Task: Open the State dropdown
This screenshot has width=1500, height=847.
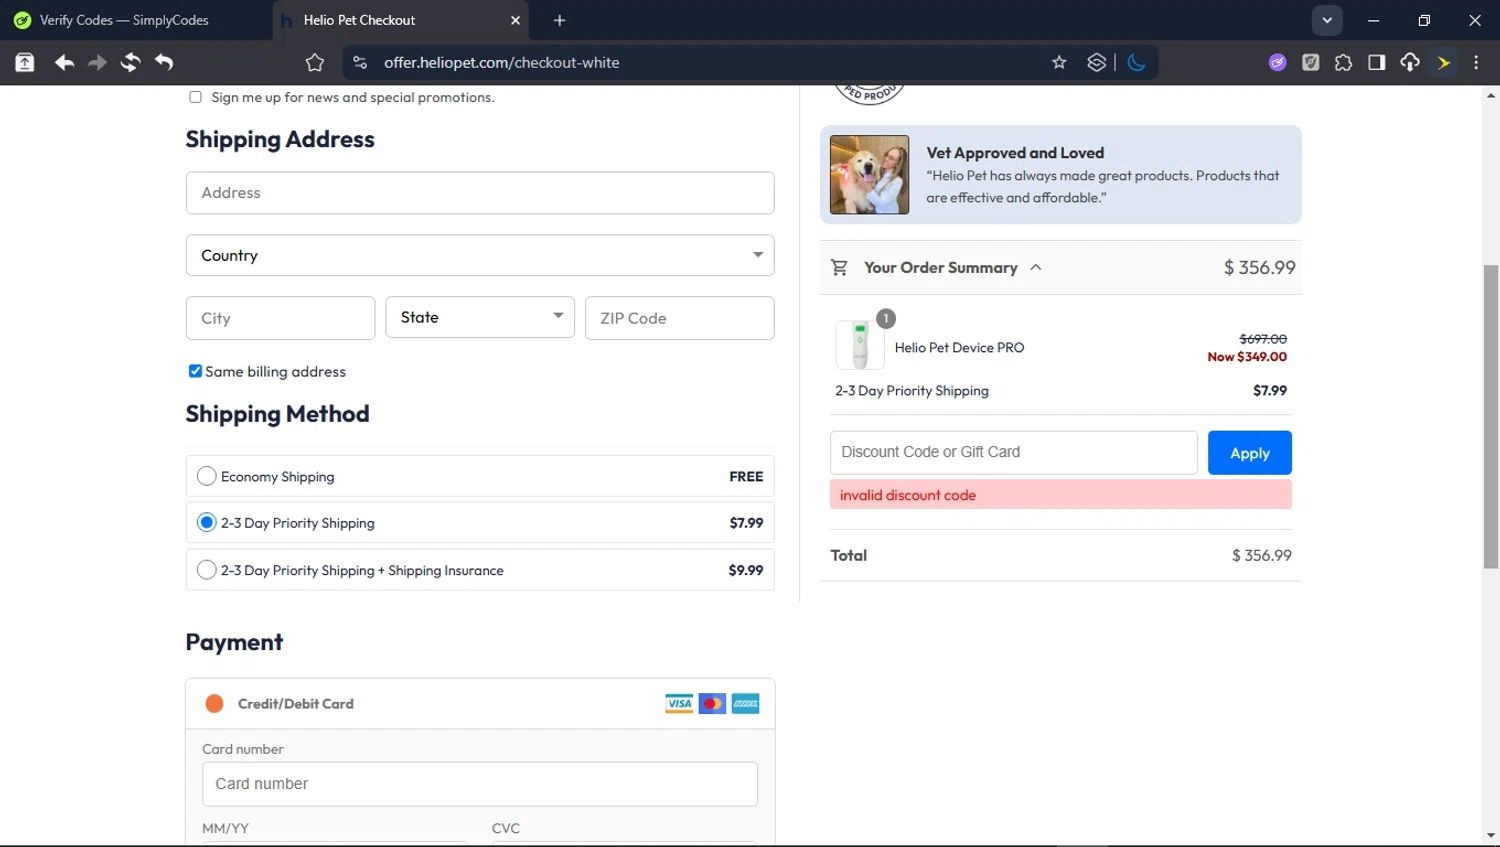Action: tap(480, 317)
